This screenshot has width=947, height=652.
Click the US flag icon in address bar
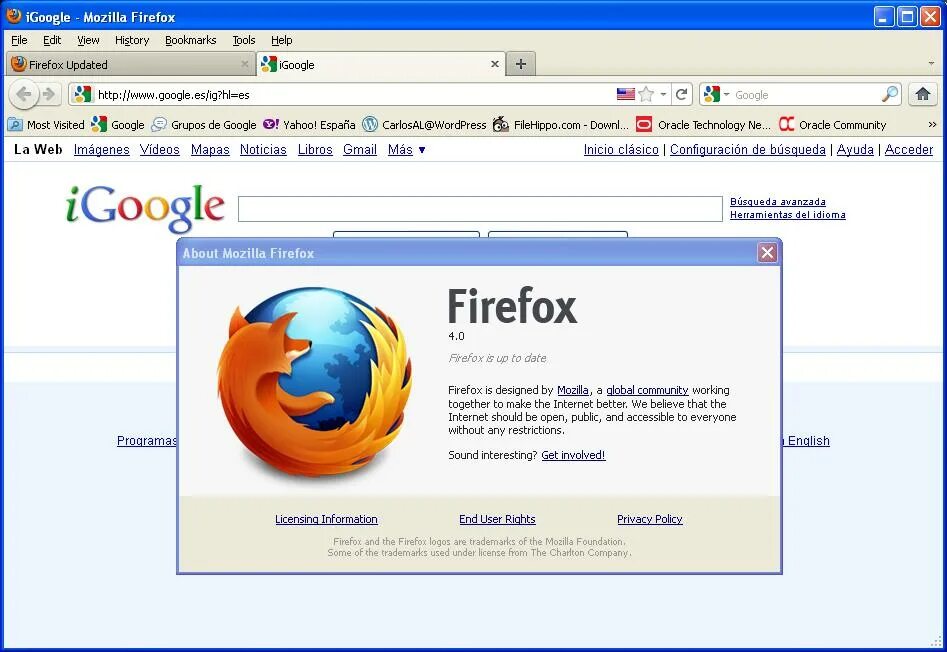click(625, 94)
